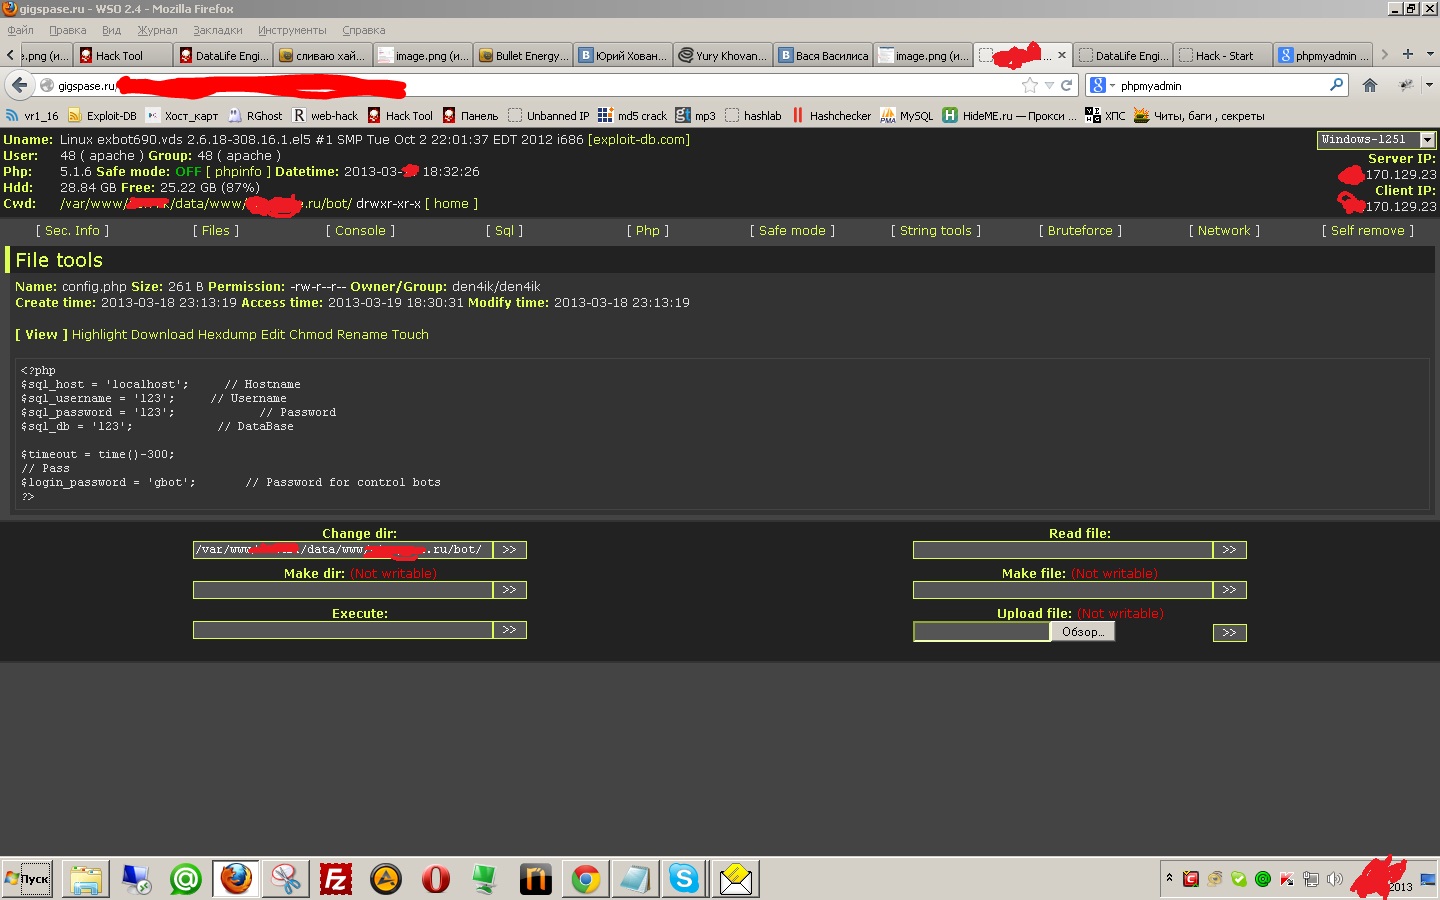Click the search magnifier in the search box

point(1336,85)
